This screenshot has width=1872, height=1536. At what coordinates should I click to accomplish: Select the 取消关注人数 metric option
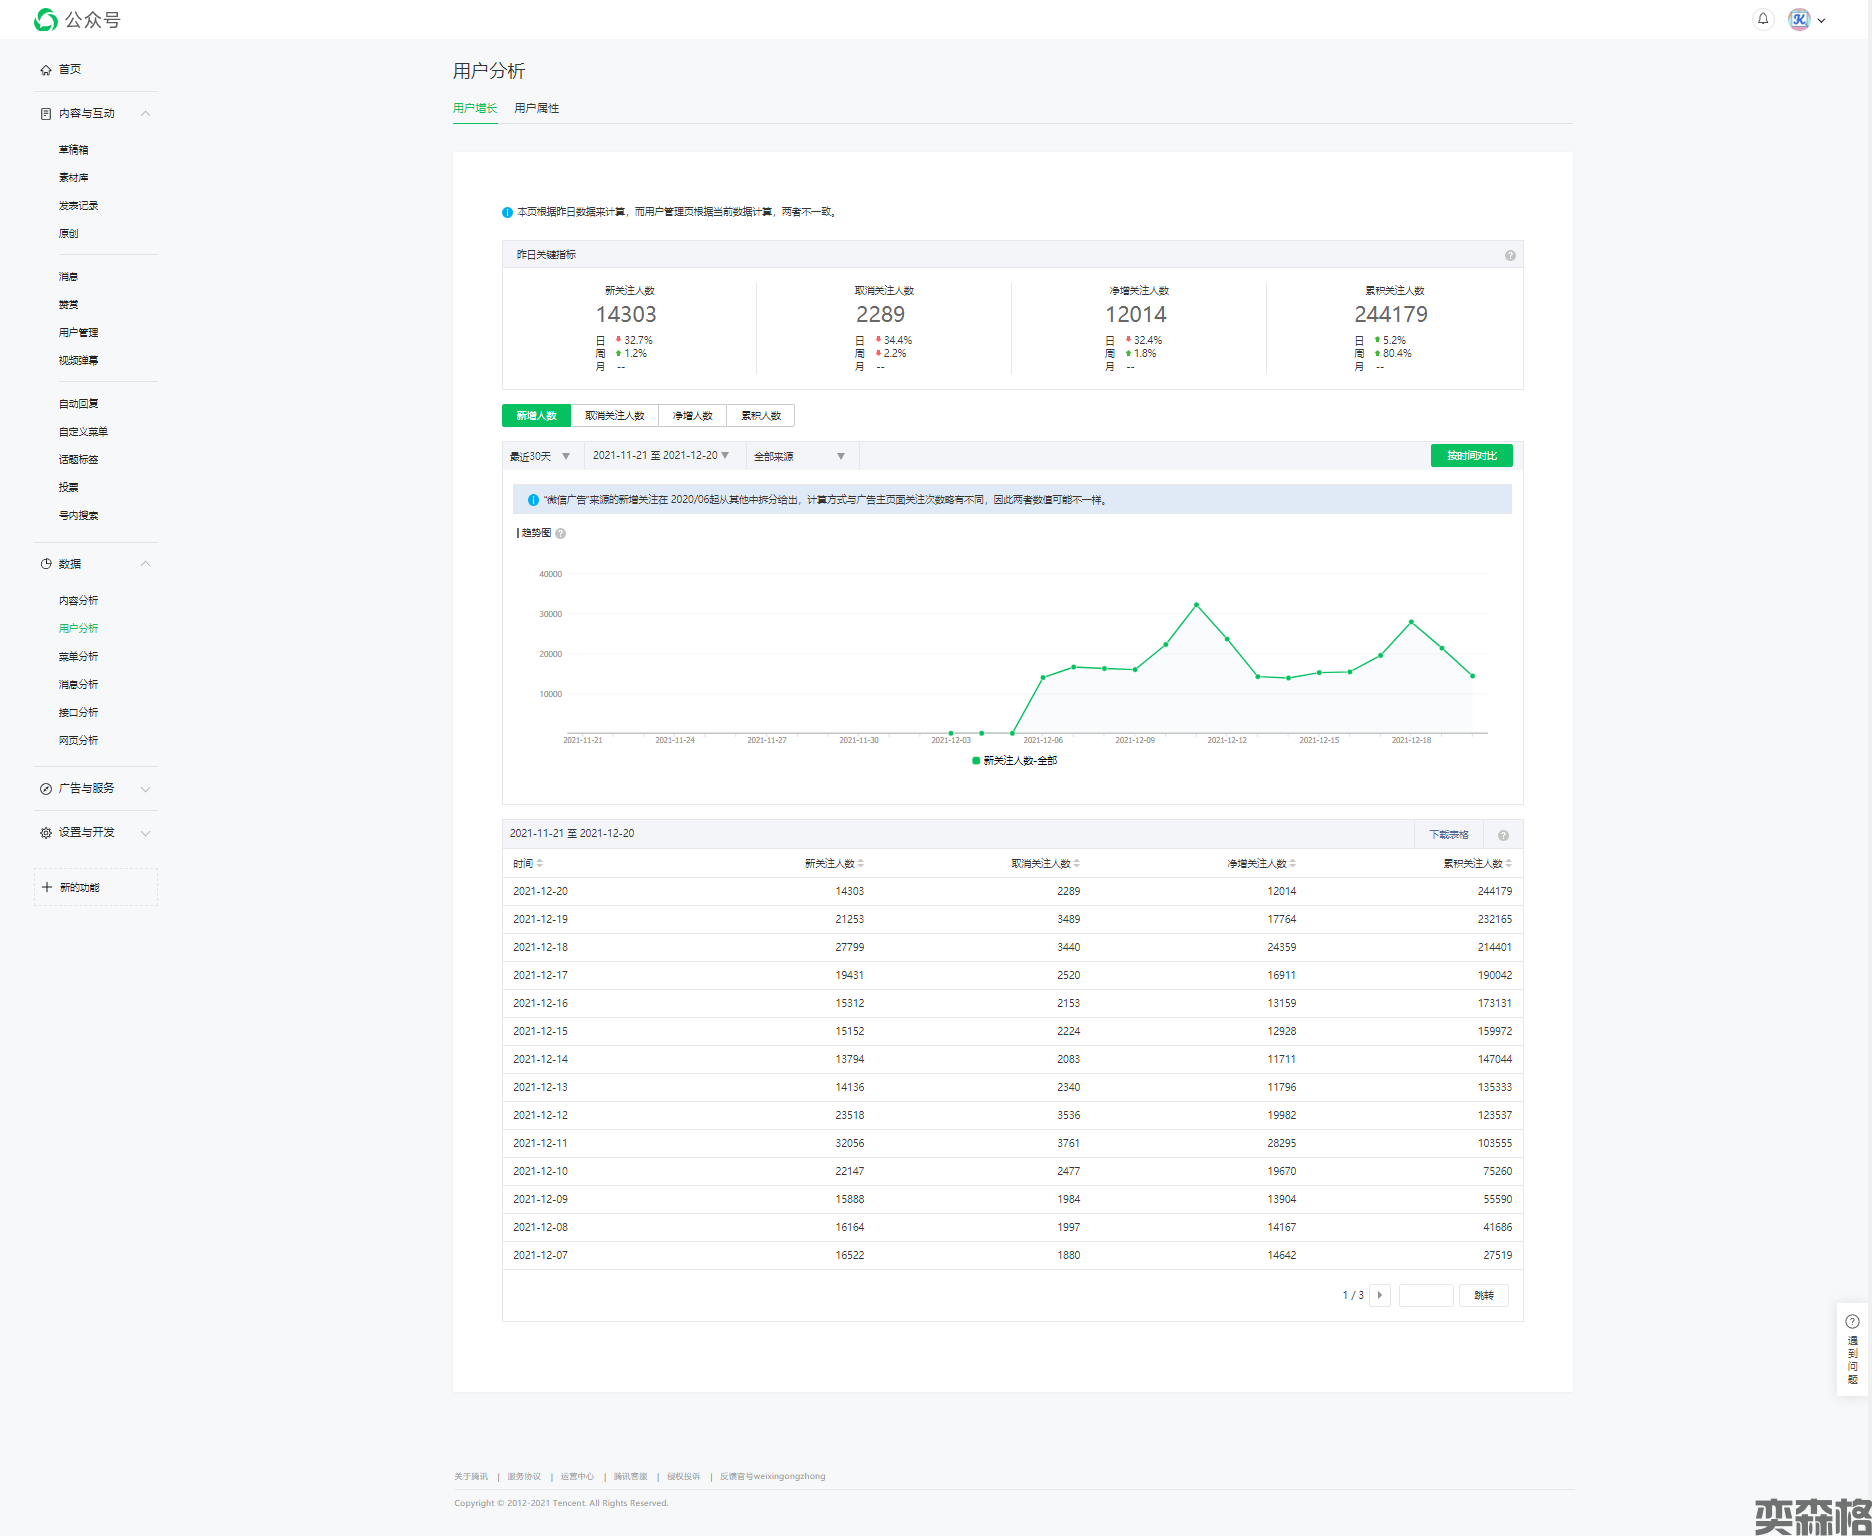coord(614,416)
